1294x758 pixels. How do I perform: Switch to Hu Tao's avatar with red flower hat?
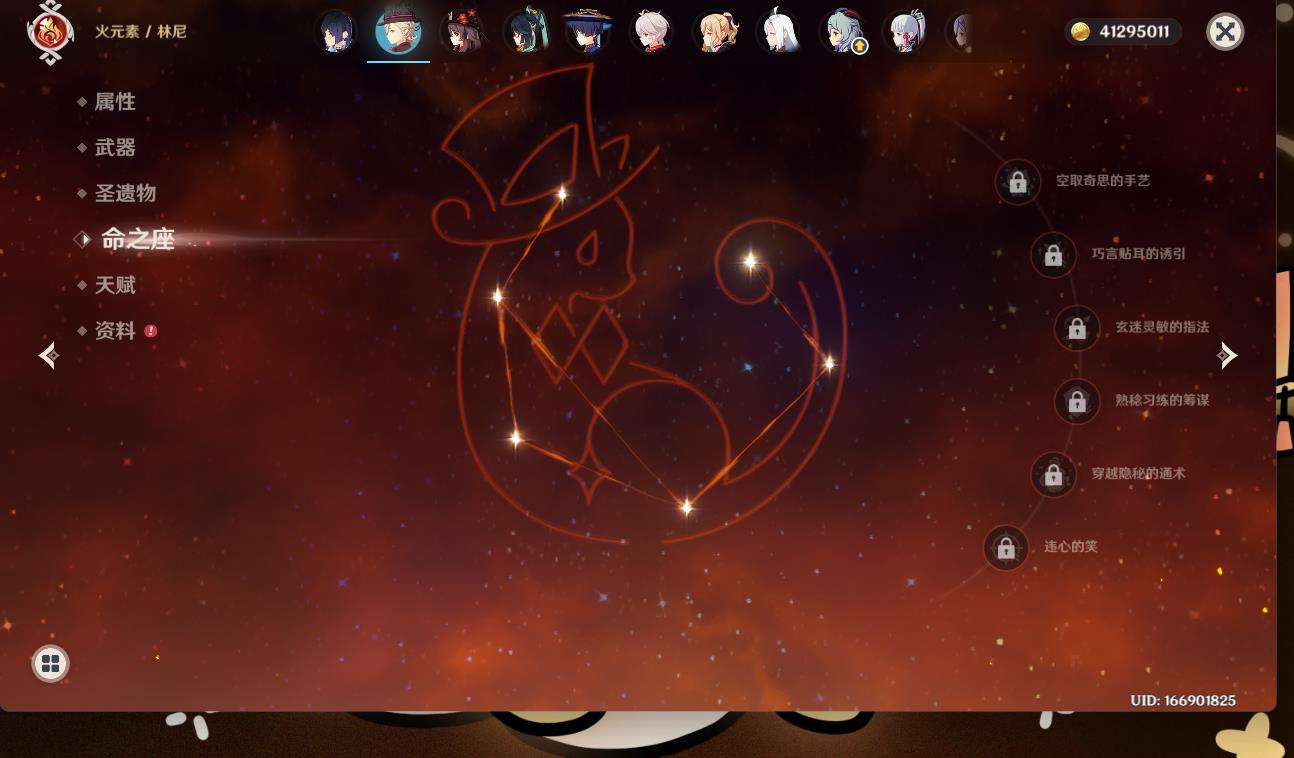tap(462, 32)
